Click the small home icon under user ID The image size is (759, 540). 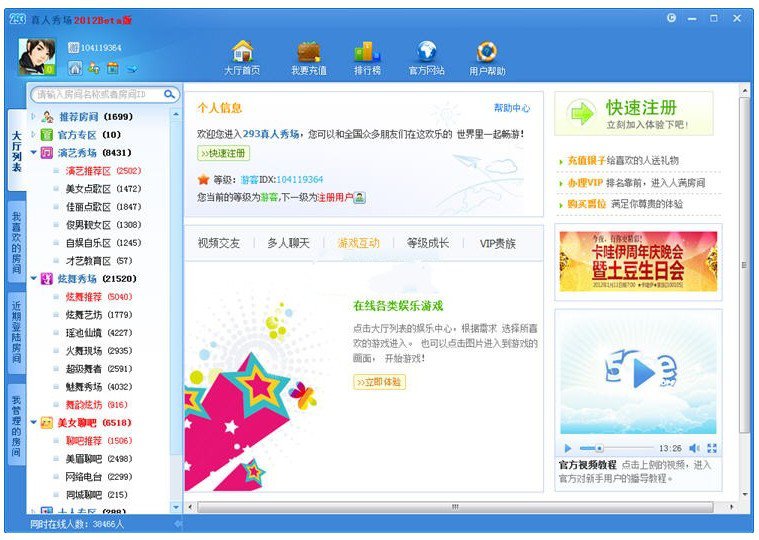tap(75, 69)
